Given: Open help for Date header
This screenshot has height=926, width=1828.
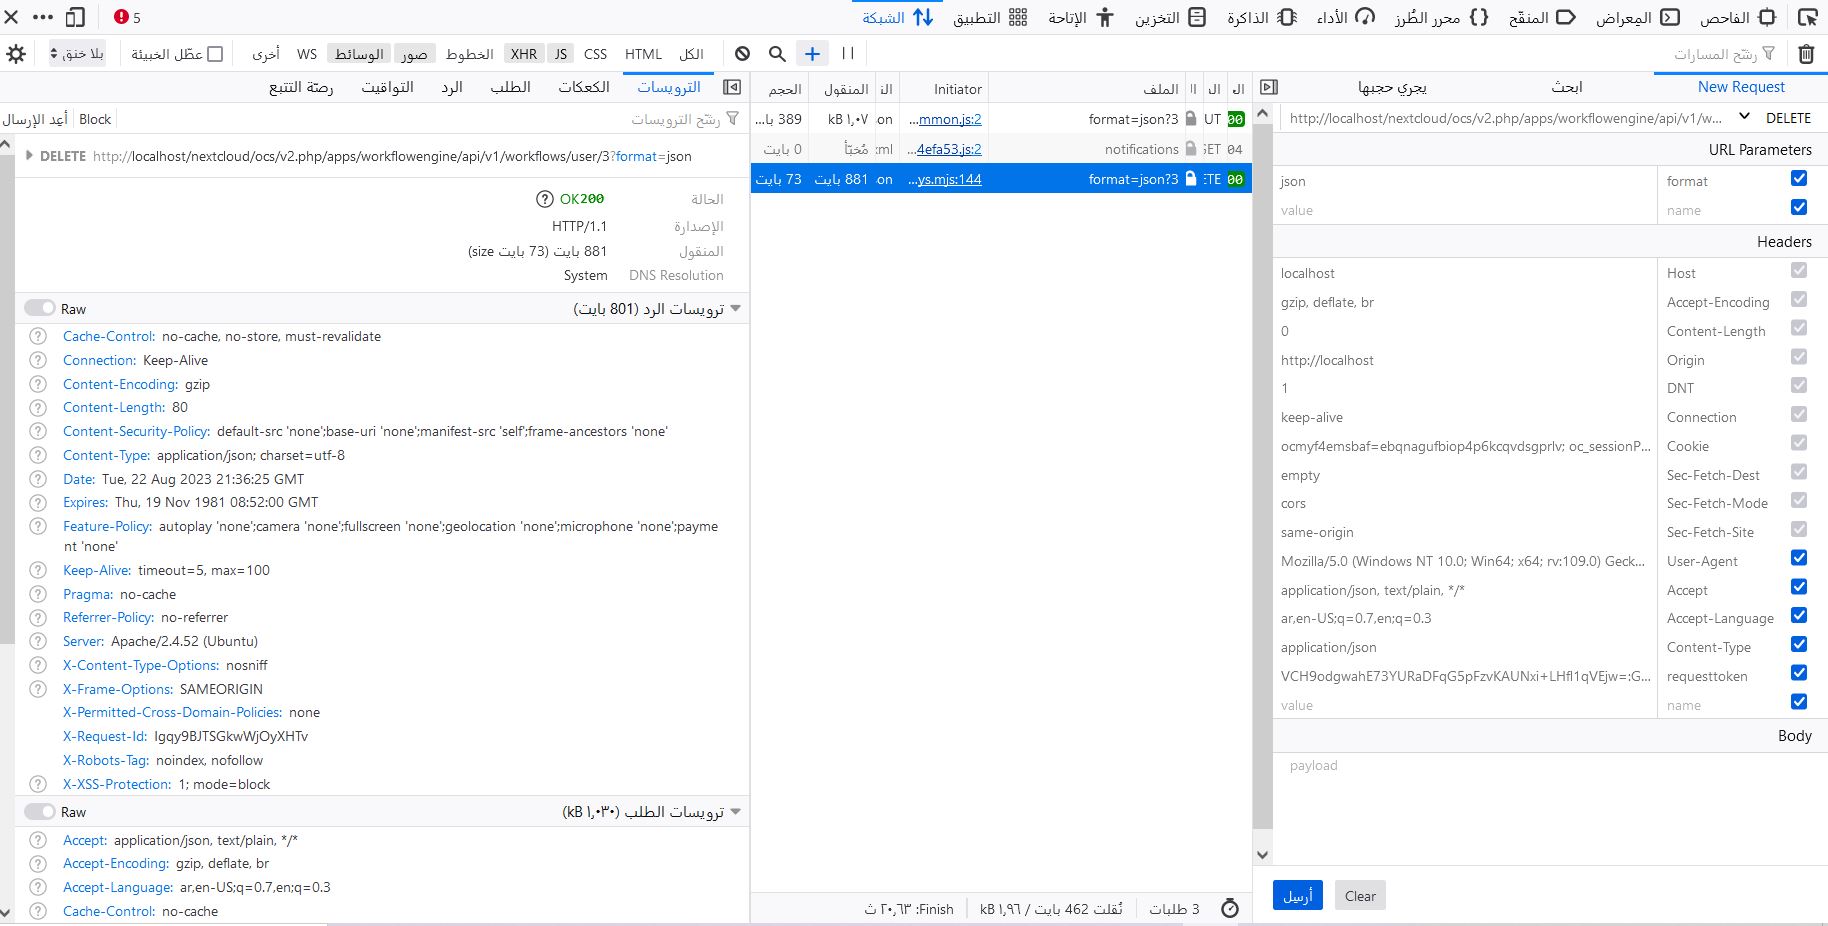Looking at the screenshot, I should pos(38,479).
